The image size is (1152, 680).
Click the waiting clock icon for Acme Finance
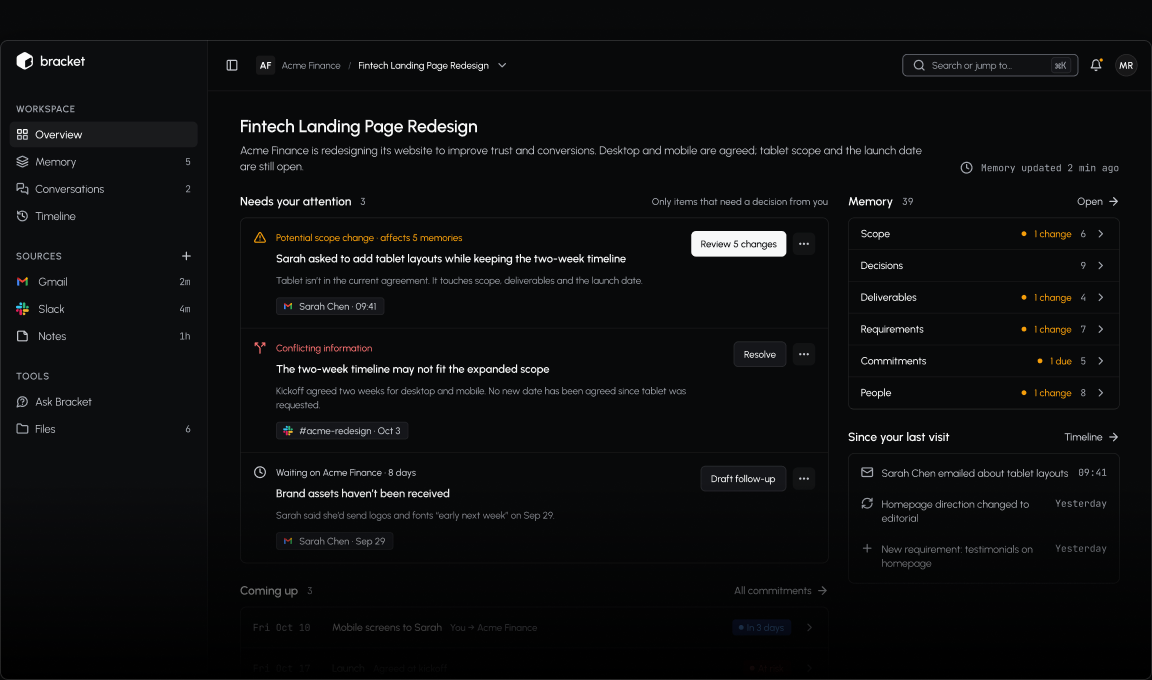click(x=260, y=472)
